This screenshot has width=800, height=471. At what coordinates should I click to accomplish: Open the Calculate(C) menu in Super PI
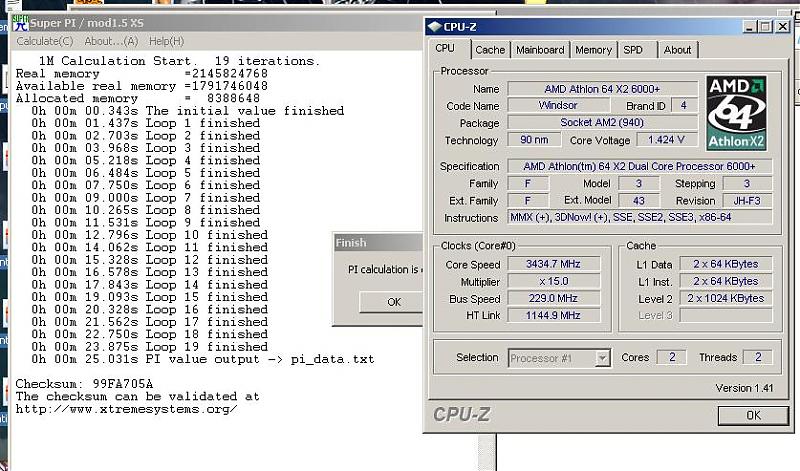(44, 41)
